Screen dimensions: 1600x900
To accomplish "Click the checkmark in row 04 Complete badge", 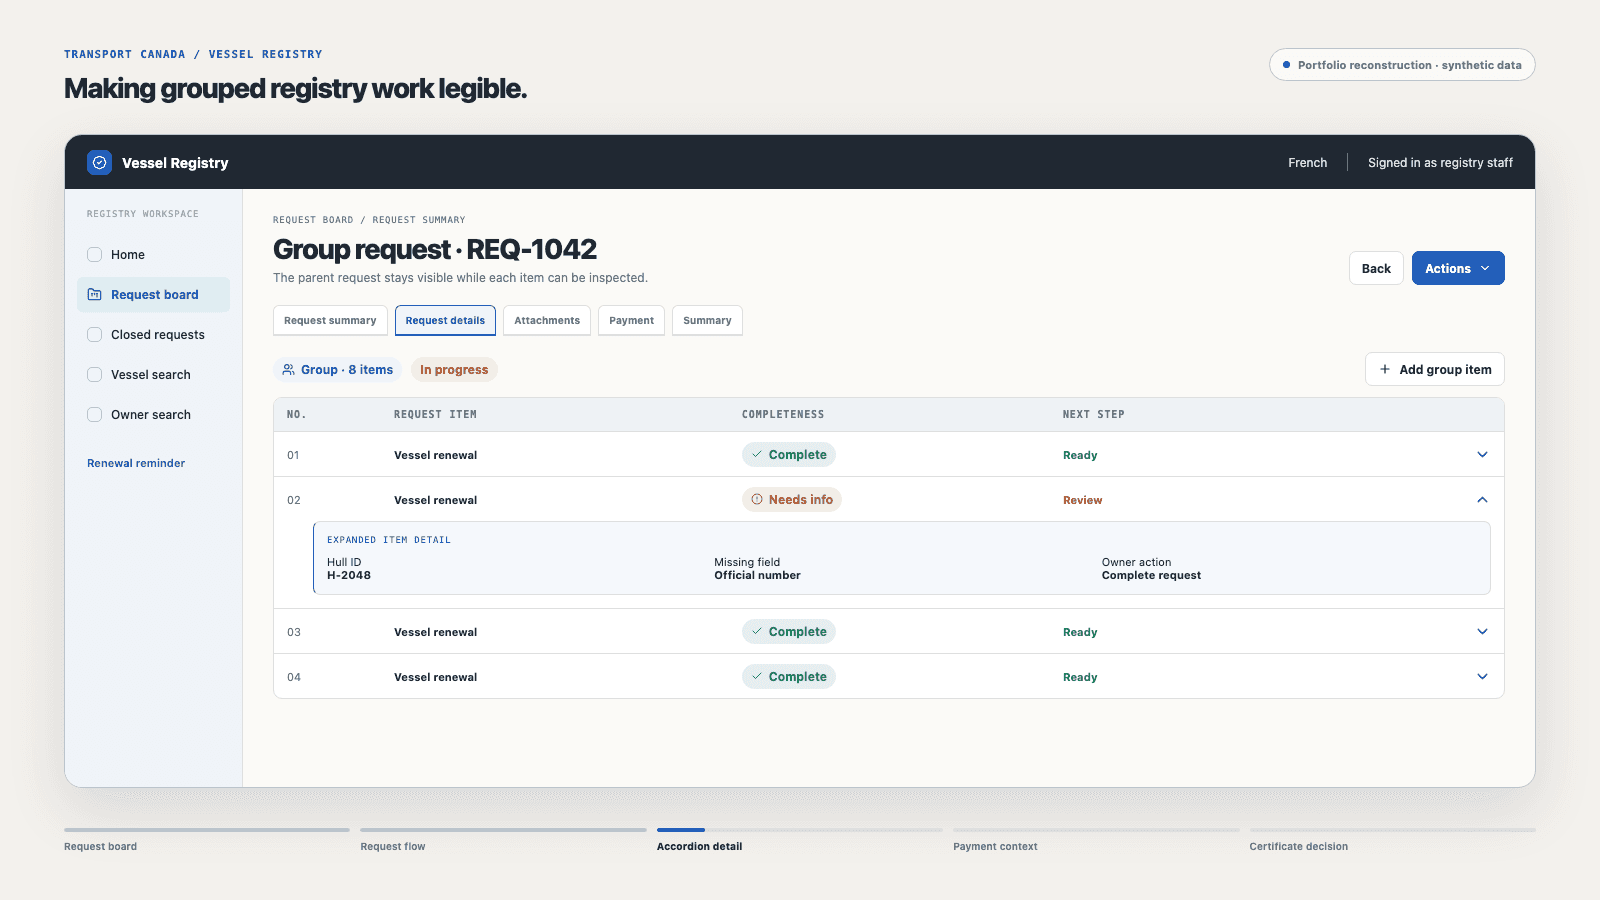I will tap(757, 677).
